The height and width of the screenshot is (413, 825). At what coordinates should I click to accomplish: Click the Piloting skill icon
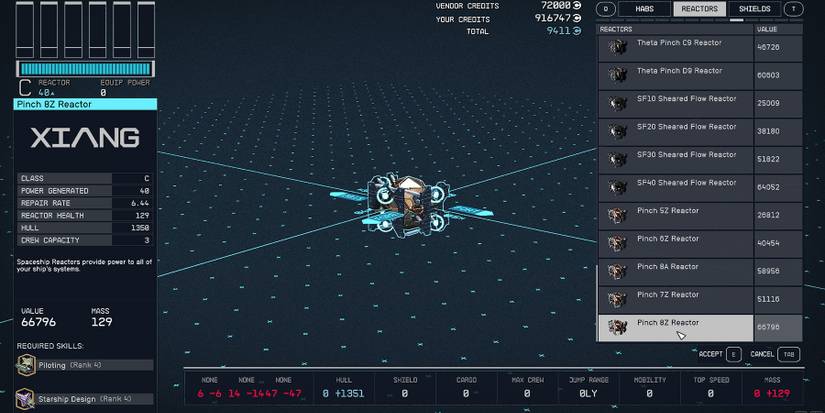click(26, 367)
